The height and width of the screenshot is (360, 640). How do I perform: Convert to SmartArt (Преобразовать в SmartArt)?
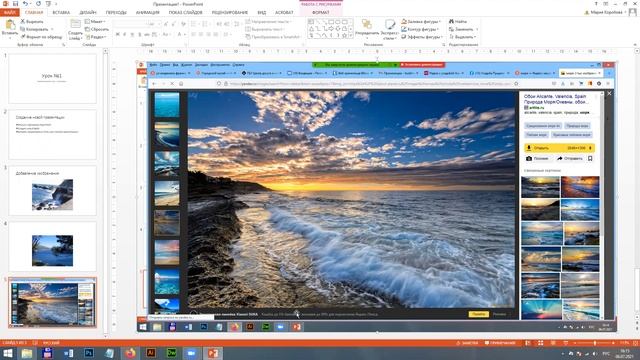point(272,37)
